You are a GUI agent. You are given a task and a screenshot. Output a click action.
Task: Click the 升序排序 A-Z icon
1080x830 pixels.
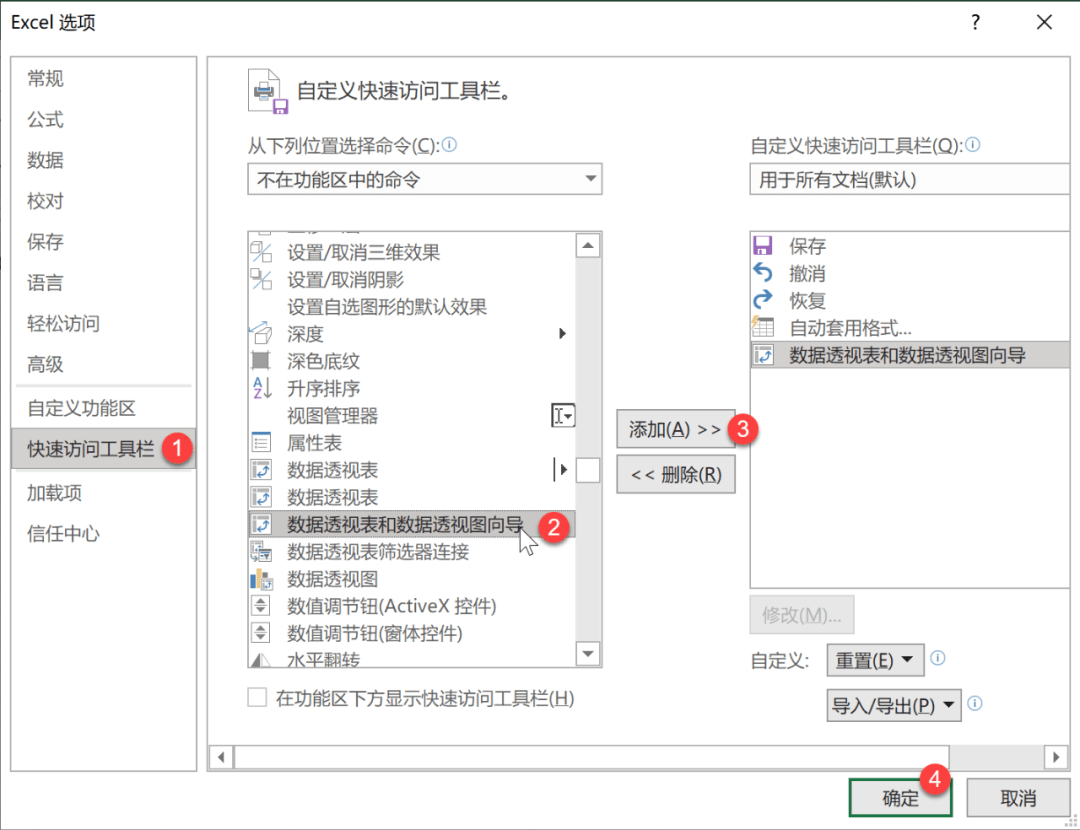(x=262, y=388)
